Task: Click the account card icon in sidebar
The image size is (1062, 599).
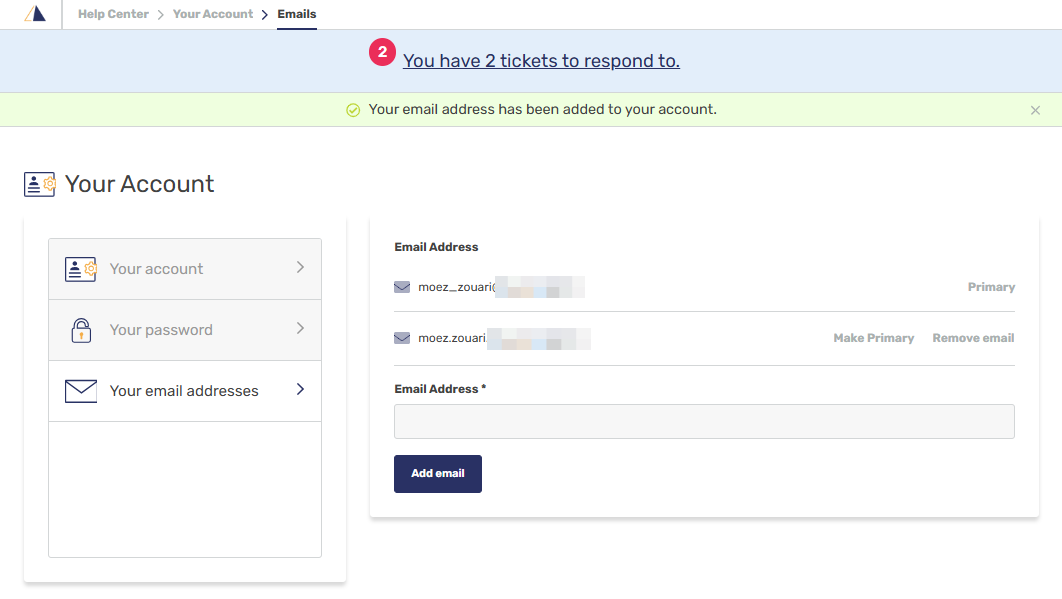Action: point(81,269)
